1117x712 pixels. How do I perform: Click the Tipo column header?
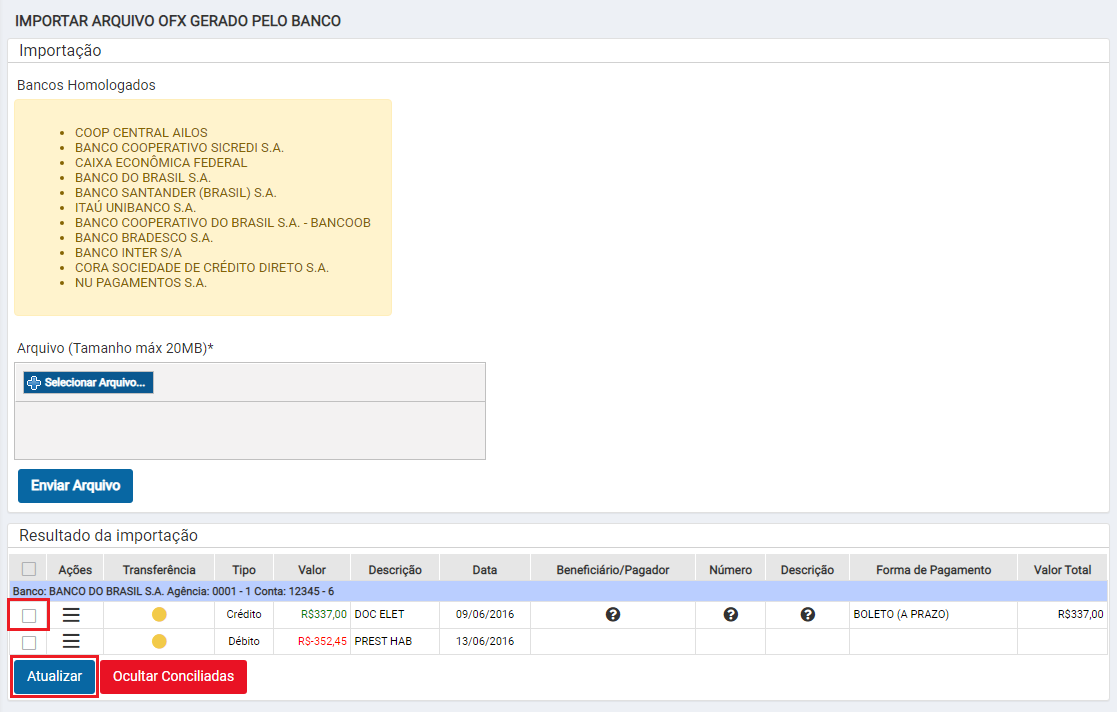tap(244, 569)
